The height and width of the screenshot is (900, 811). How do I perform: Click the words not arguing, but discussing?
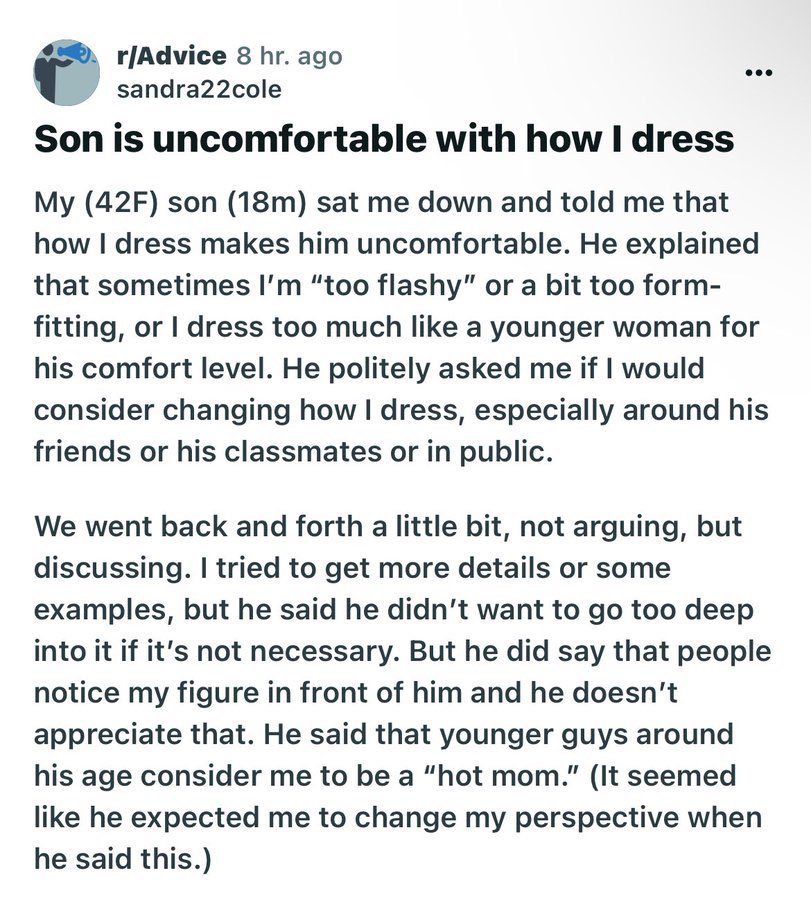click(x=388, y=547)
